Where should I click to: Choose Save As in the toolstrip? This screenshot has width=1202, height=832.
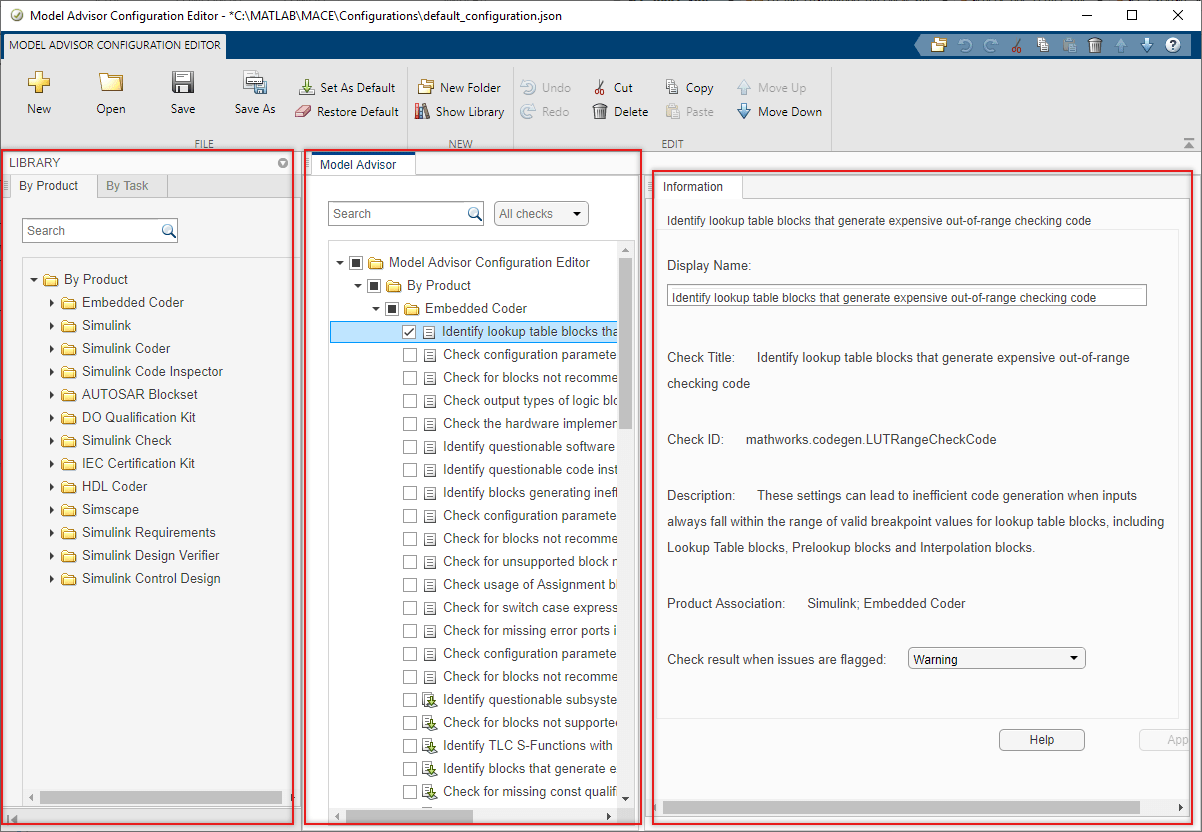coord(255,93)
